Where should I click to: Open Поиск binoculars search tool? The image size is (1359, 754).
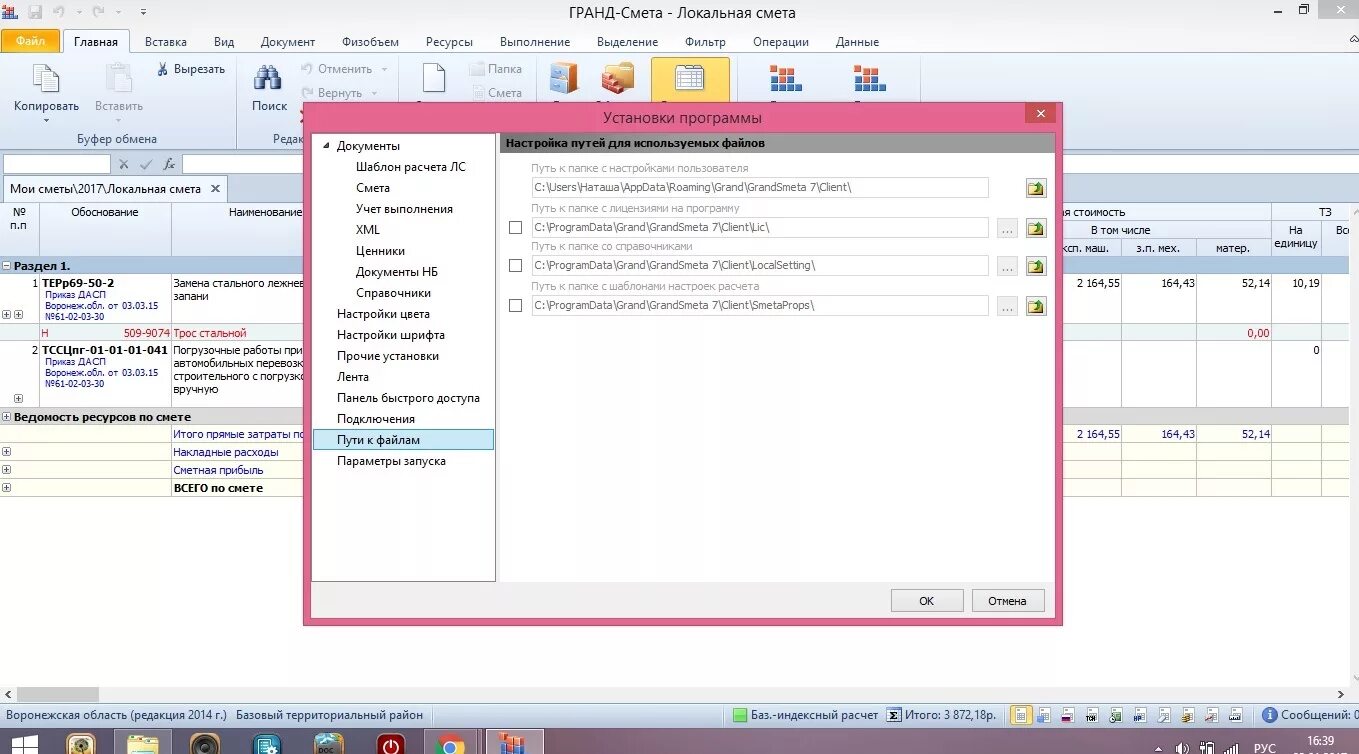coord(268,88)
